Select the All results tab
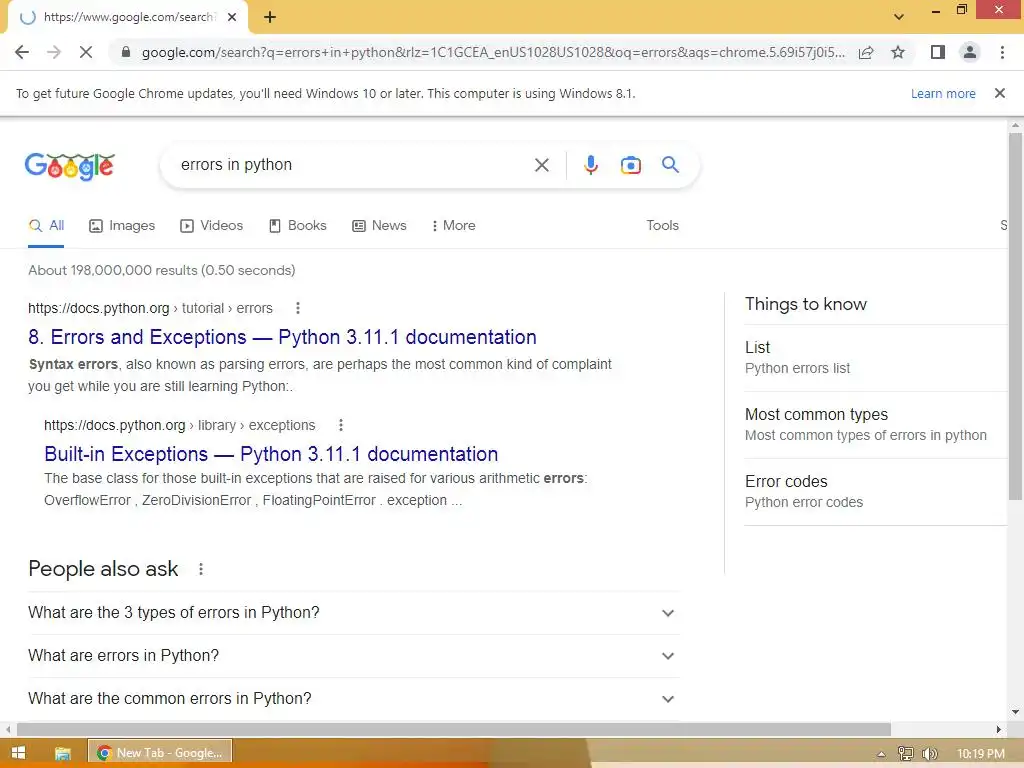1024x768 pixels. [46, 225]
